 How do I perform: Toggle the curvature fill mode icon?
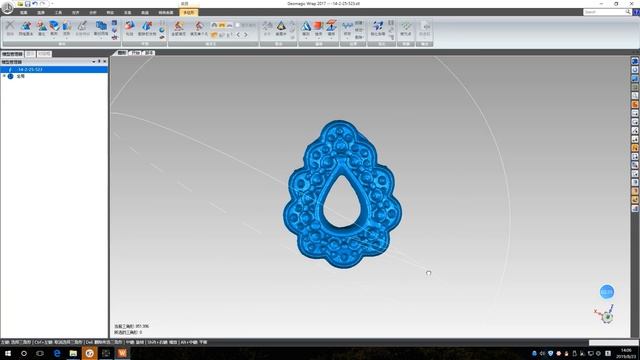pyautogui.click(x=214, y=25)
